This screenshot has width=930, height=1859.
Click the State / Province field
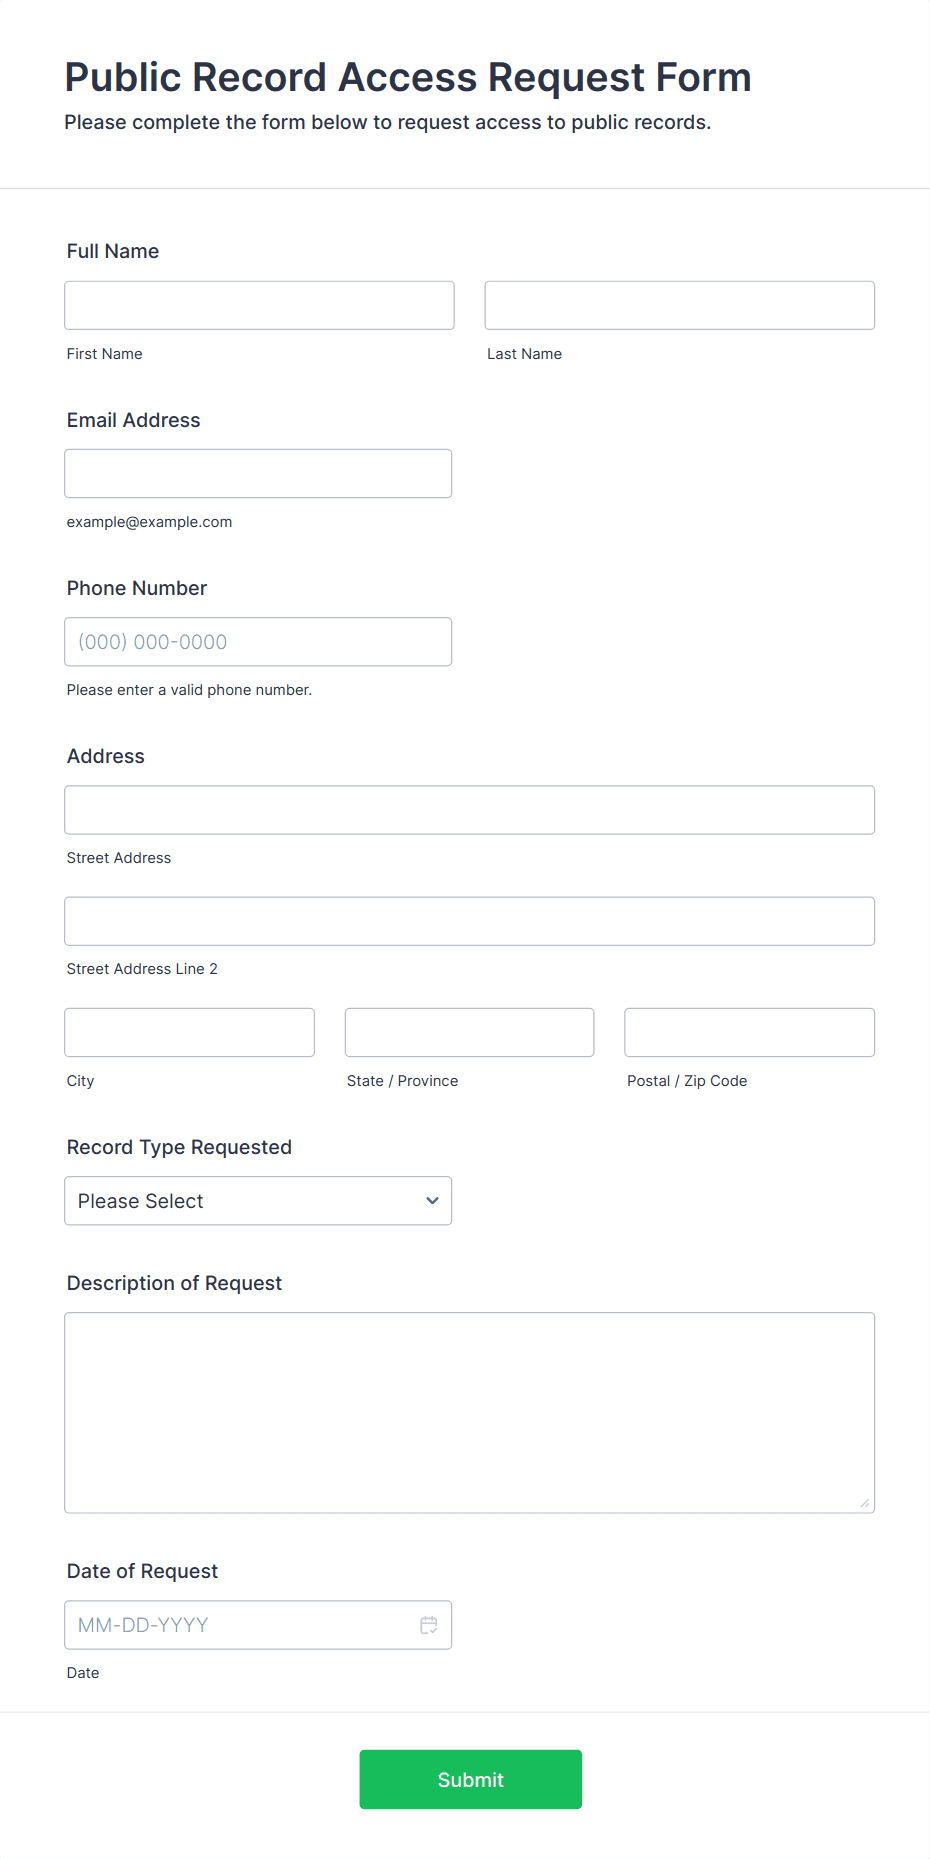(469, 1031)
